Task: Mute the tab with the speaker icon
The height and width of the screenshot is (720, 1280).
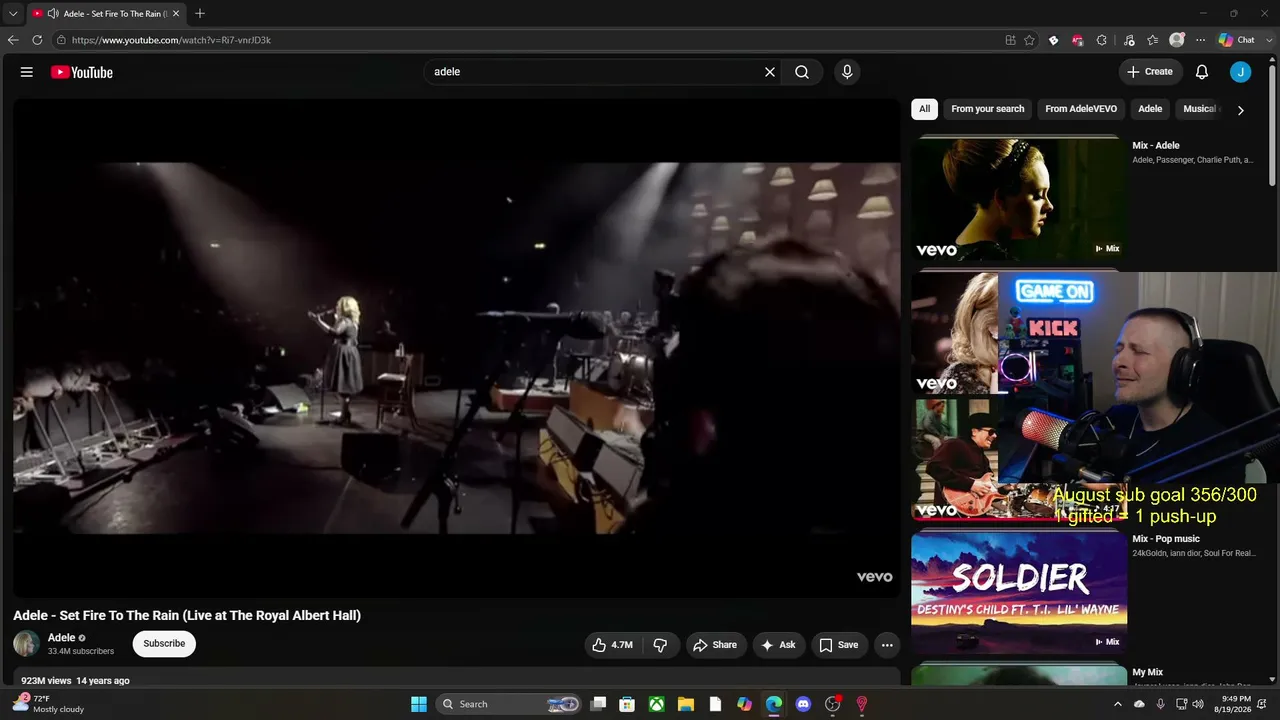Action: pos(53,14)
